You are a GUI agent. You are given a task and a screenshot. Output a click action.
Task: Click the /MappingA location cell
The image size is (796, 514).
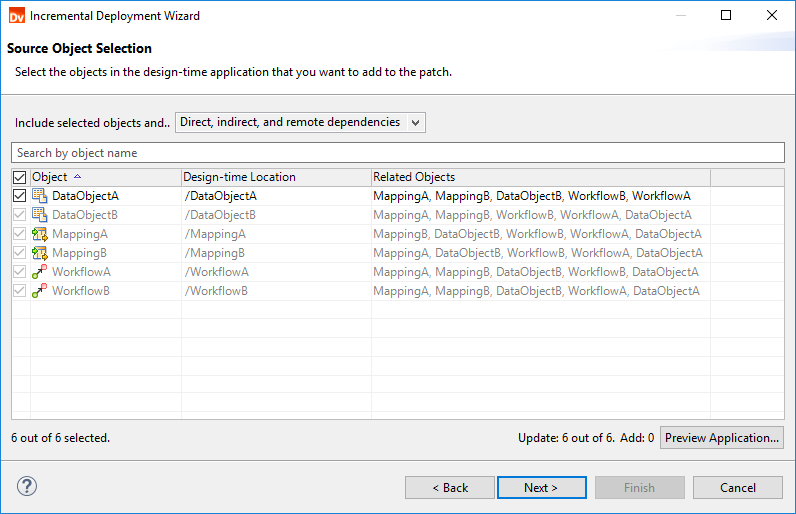coord(276,234)
